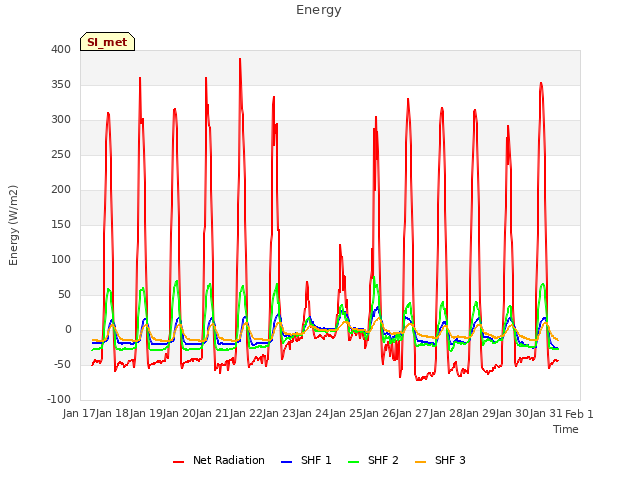Screen dimensions: 640x480
Task: Click the Jan 19 x-axis label
Action: point(146,414)
